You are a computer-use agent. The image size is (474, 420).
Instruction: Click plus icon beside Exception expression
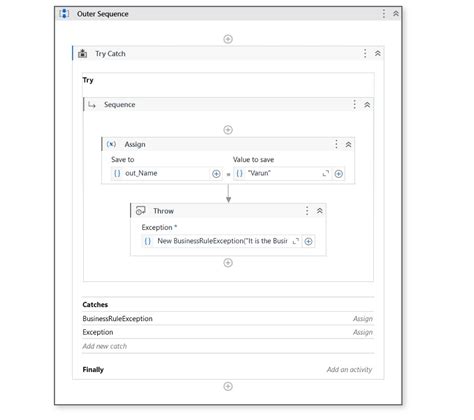[308, 241]
